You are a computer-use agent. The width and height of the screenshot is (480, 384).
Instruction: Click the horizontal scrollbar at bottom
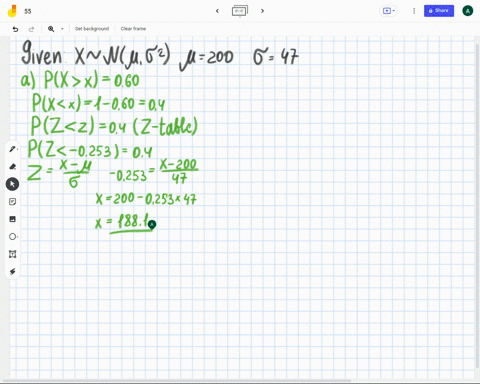click(177, 380)
